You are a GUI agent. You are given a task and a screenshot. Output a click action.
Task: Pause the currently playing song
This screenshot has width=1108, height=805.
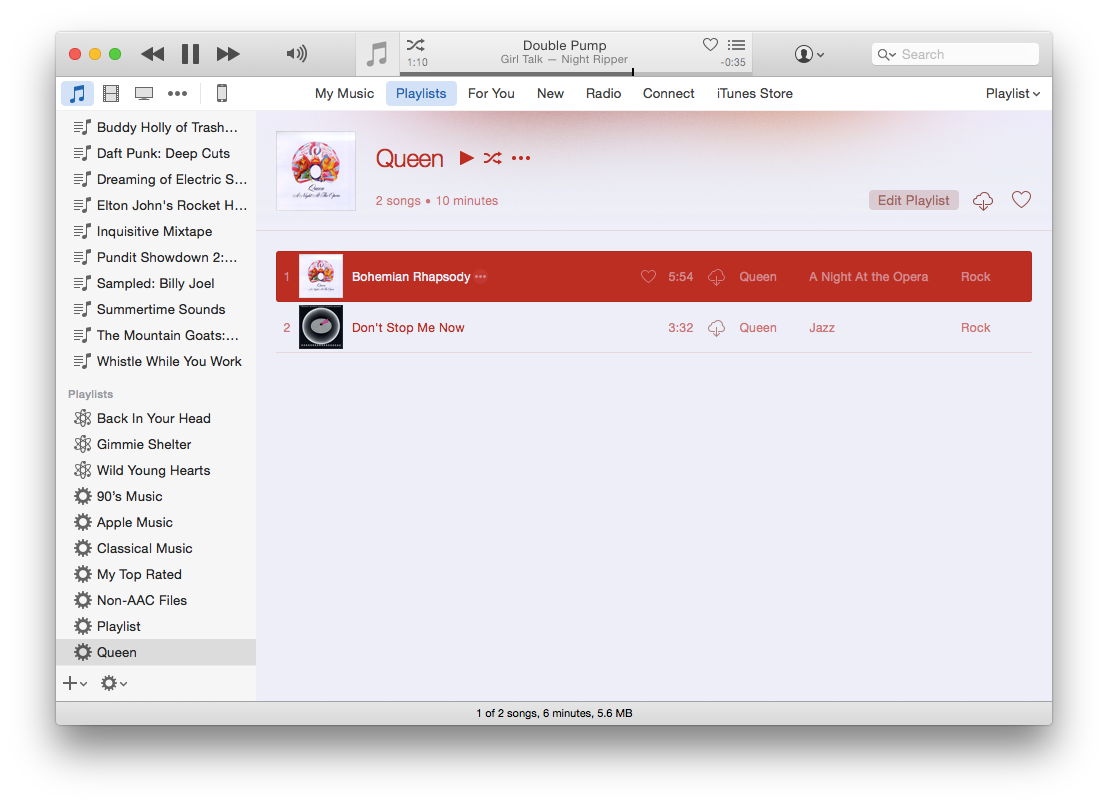190,54
